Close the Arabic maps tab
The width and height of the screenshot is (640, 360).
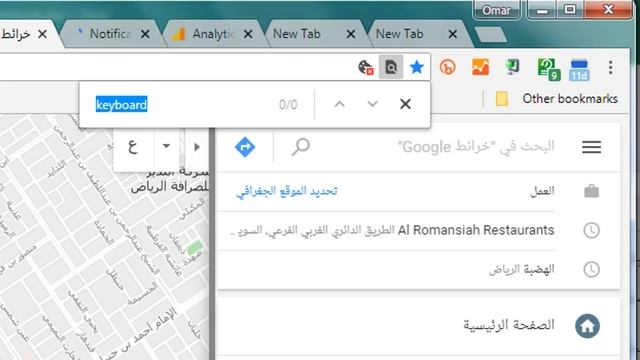[42, 34]
